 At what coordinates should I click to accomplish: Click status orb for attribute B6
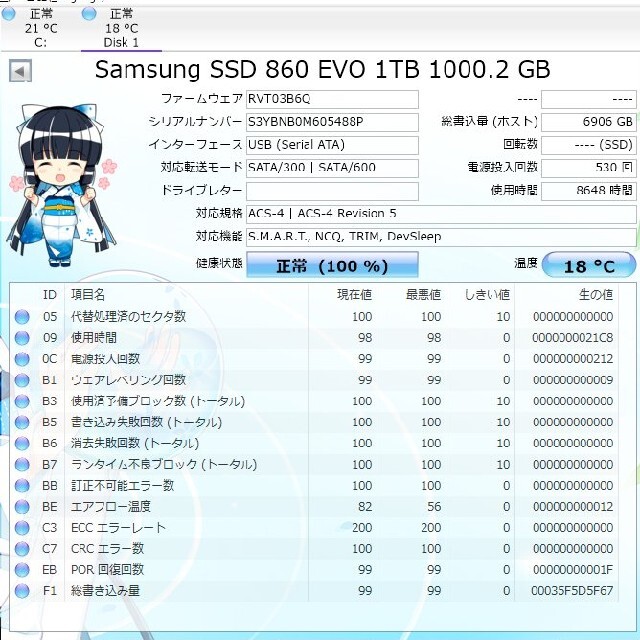pos(22,443)
